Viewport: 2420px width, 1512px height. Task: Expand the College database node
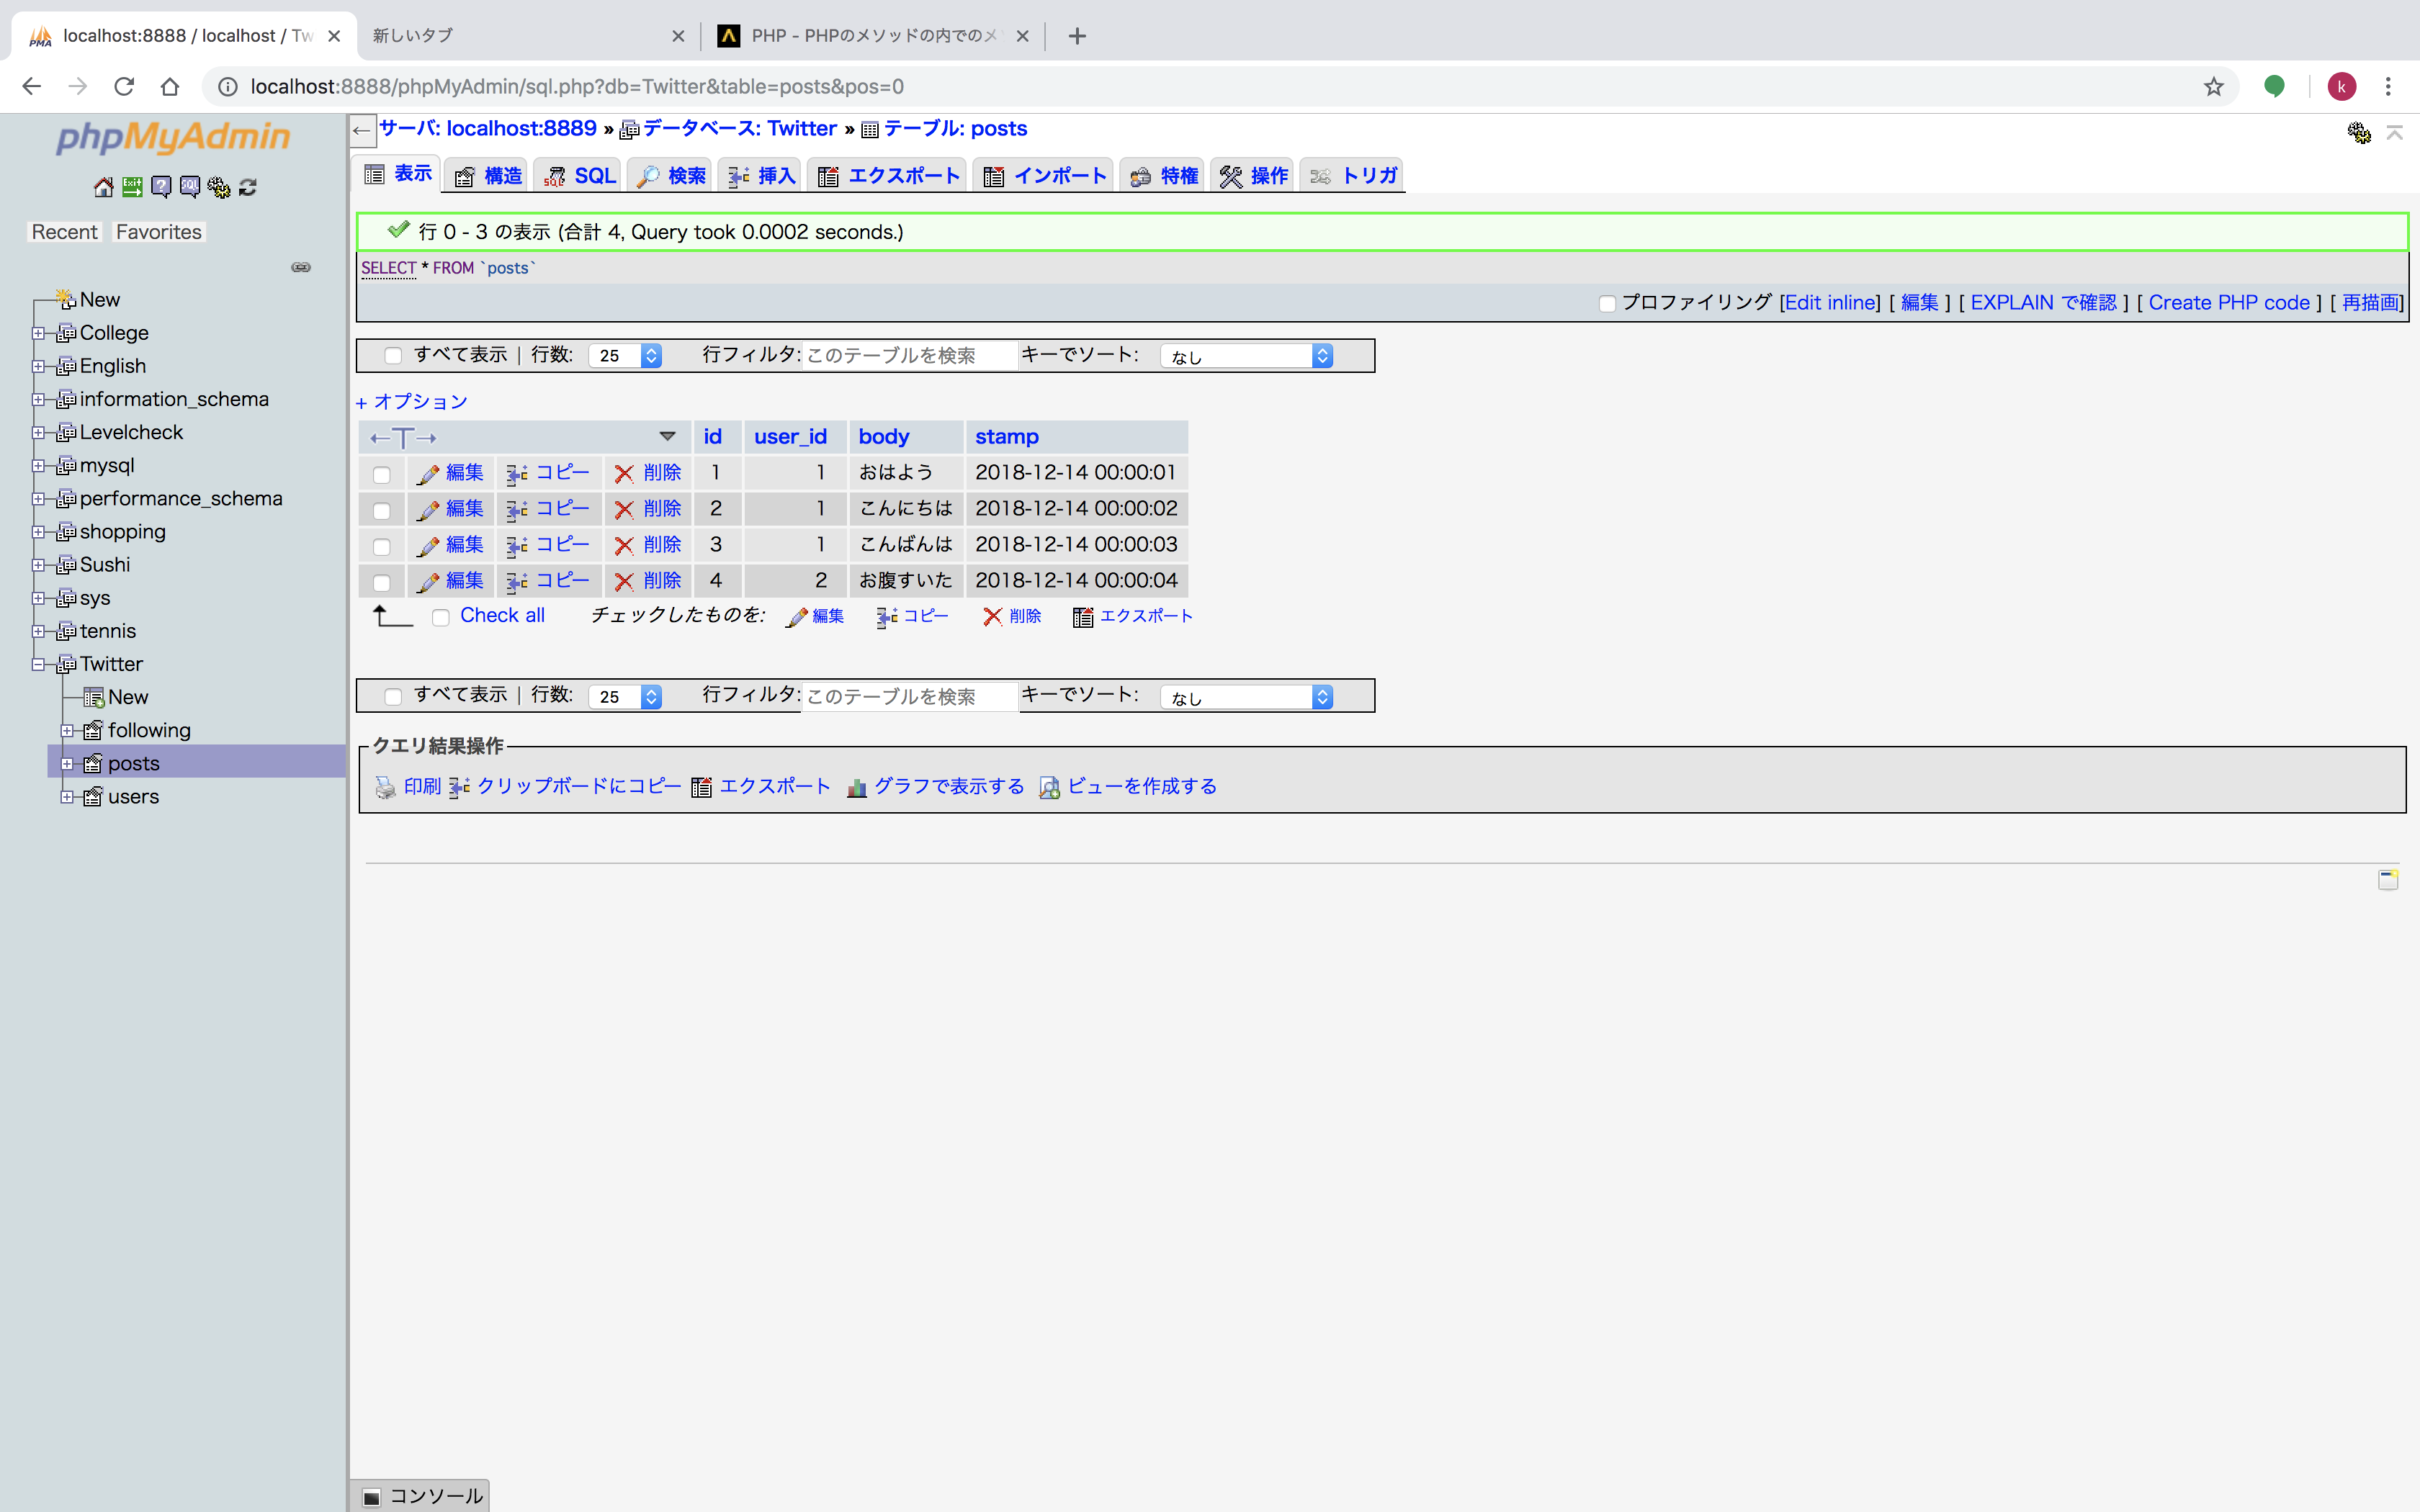(x=39, y=333)
